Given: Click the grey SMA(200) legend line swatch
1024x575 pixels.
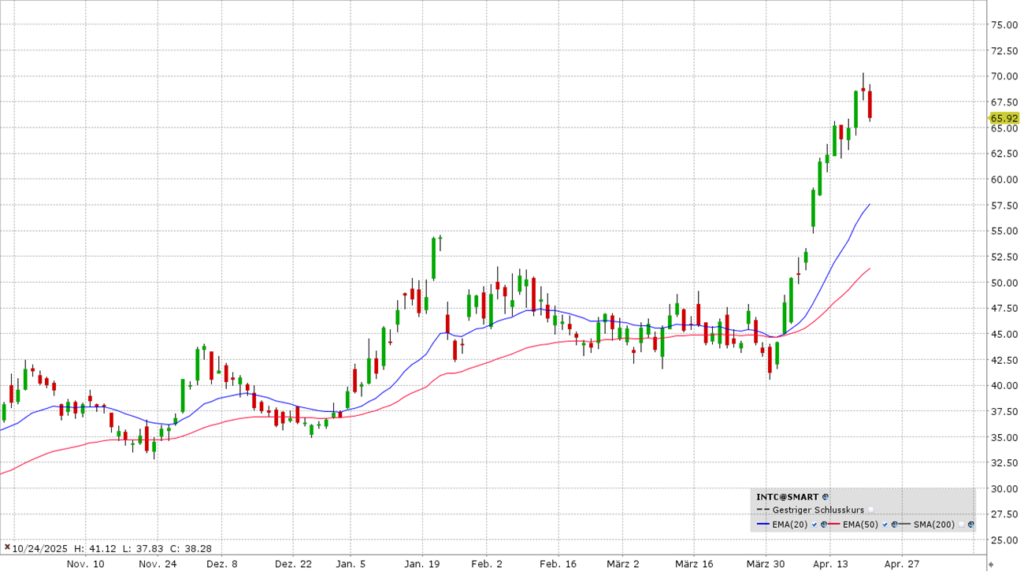Looking at the screenshot, I should 906,524.
